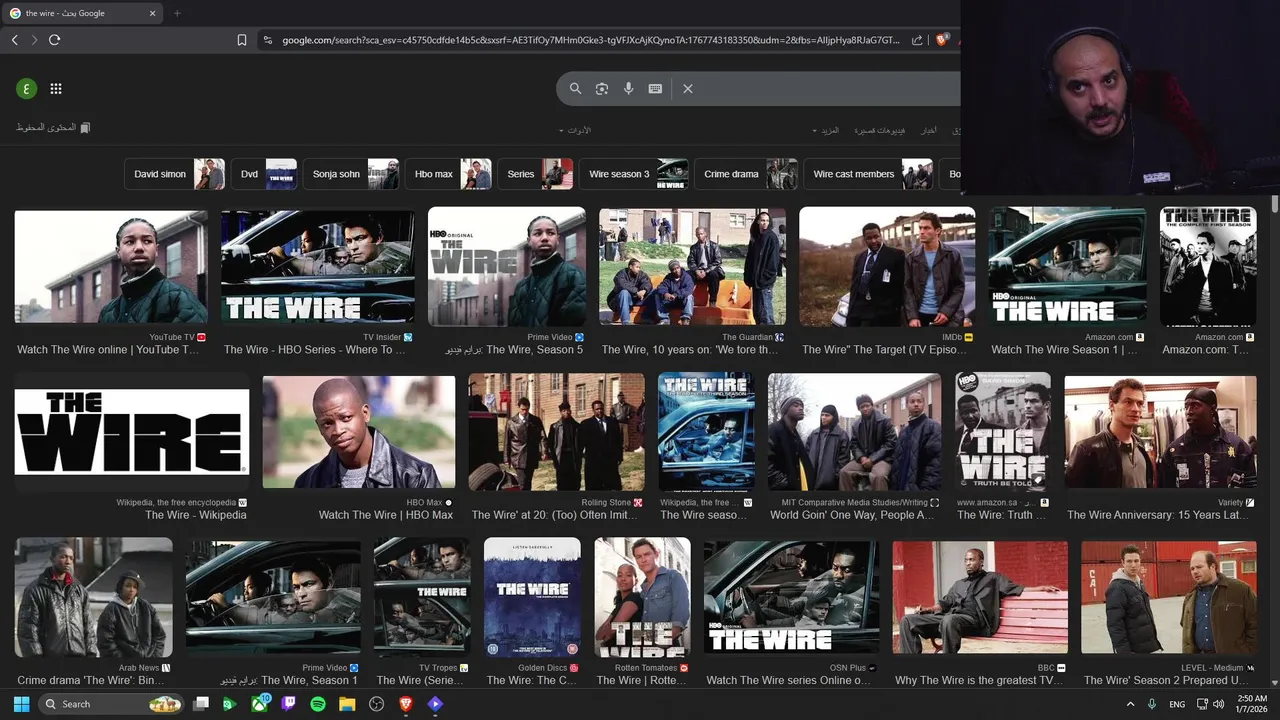
Task: Open the Prime Video 'The Wire, Season 5' image
Action: coord(507,267)
